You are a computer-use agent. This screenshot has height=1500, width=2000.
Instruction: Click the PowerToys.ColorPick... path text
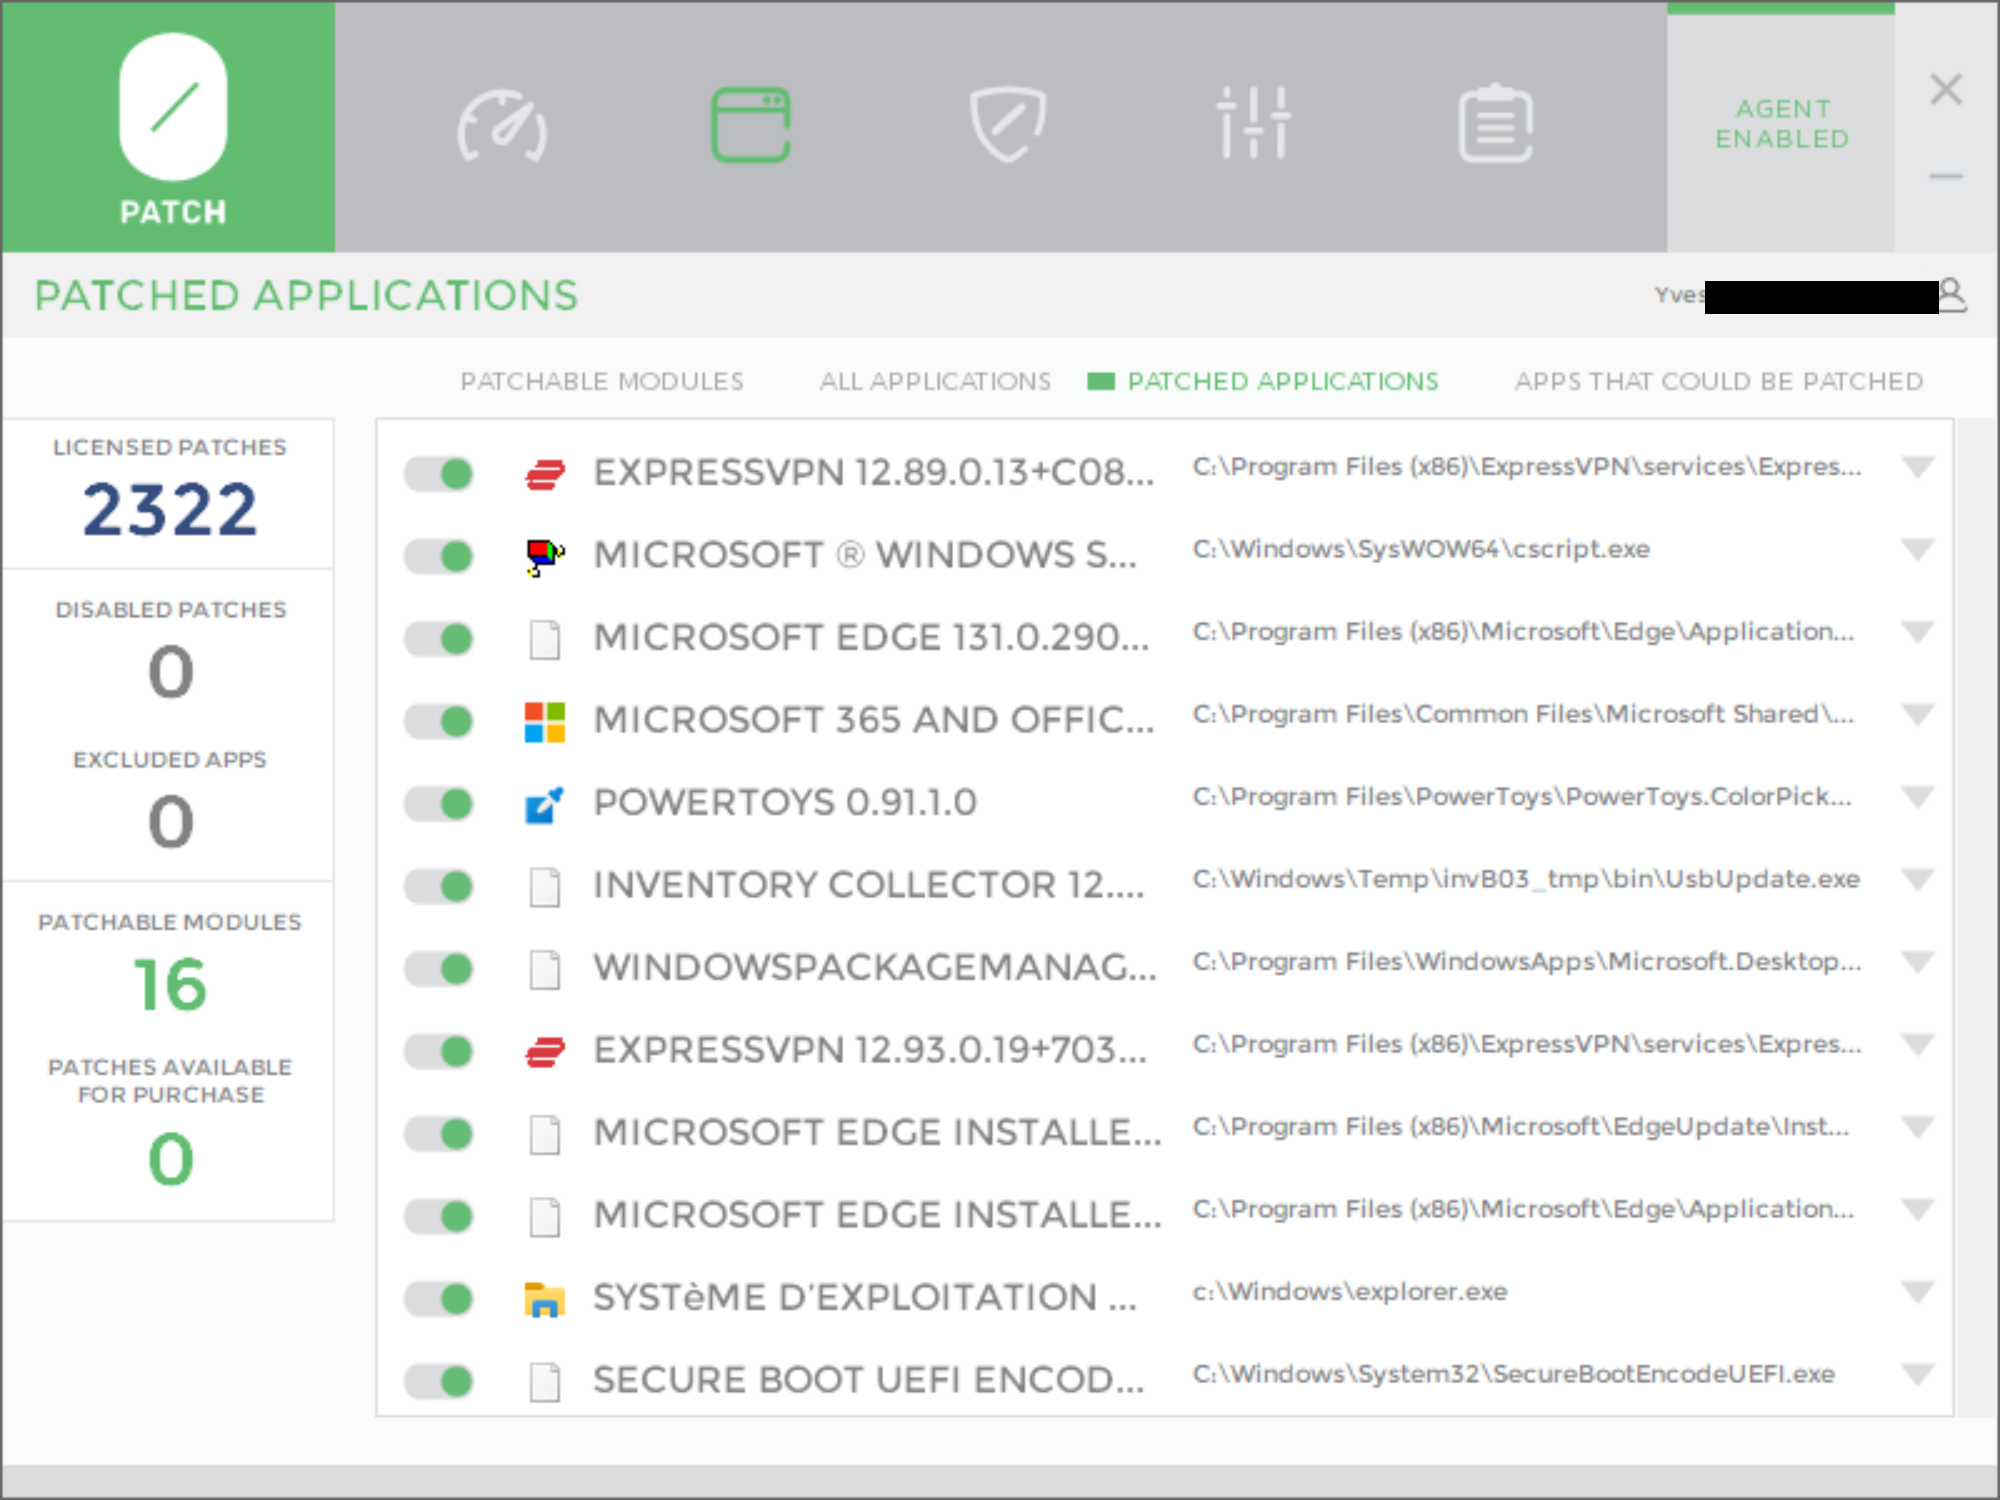[1522, 797]
